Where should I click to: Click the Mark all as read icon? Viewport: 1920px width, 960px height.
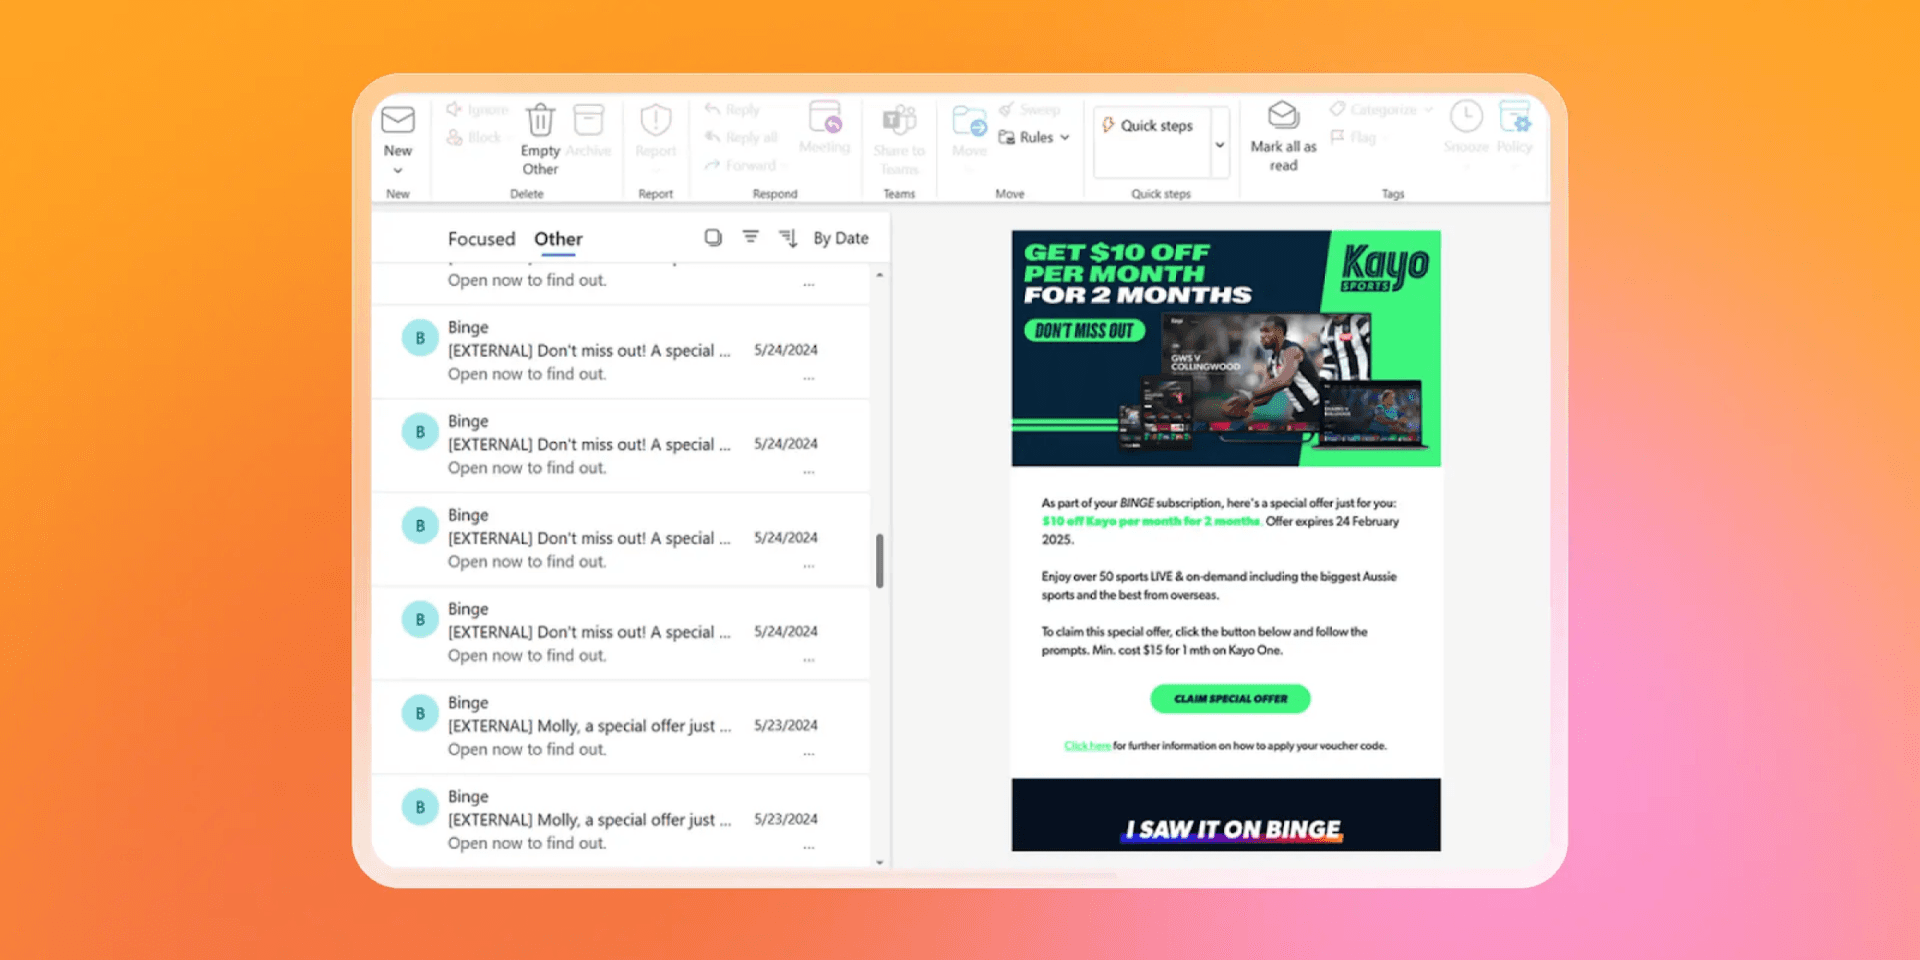[x=1283, y=115]
